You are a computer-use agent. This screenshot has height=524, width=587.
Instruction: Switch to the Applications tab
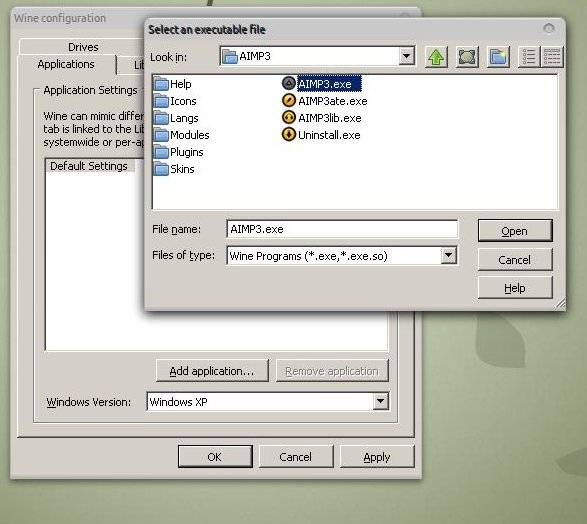(66, 64)
